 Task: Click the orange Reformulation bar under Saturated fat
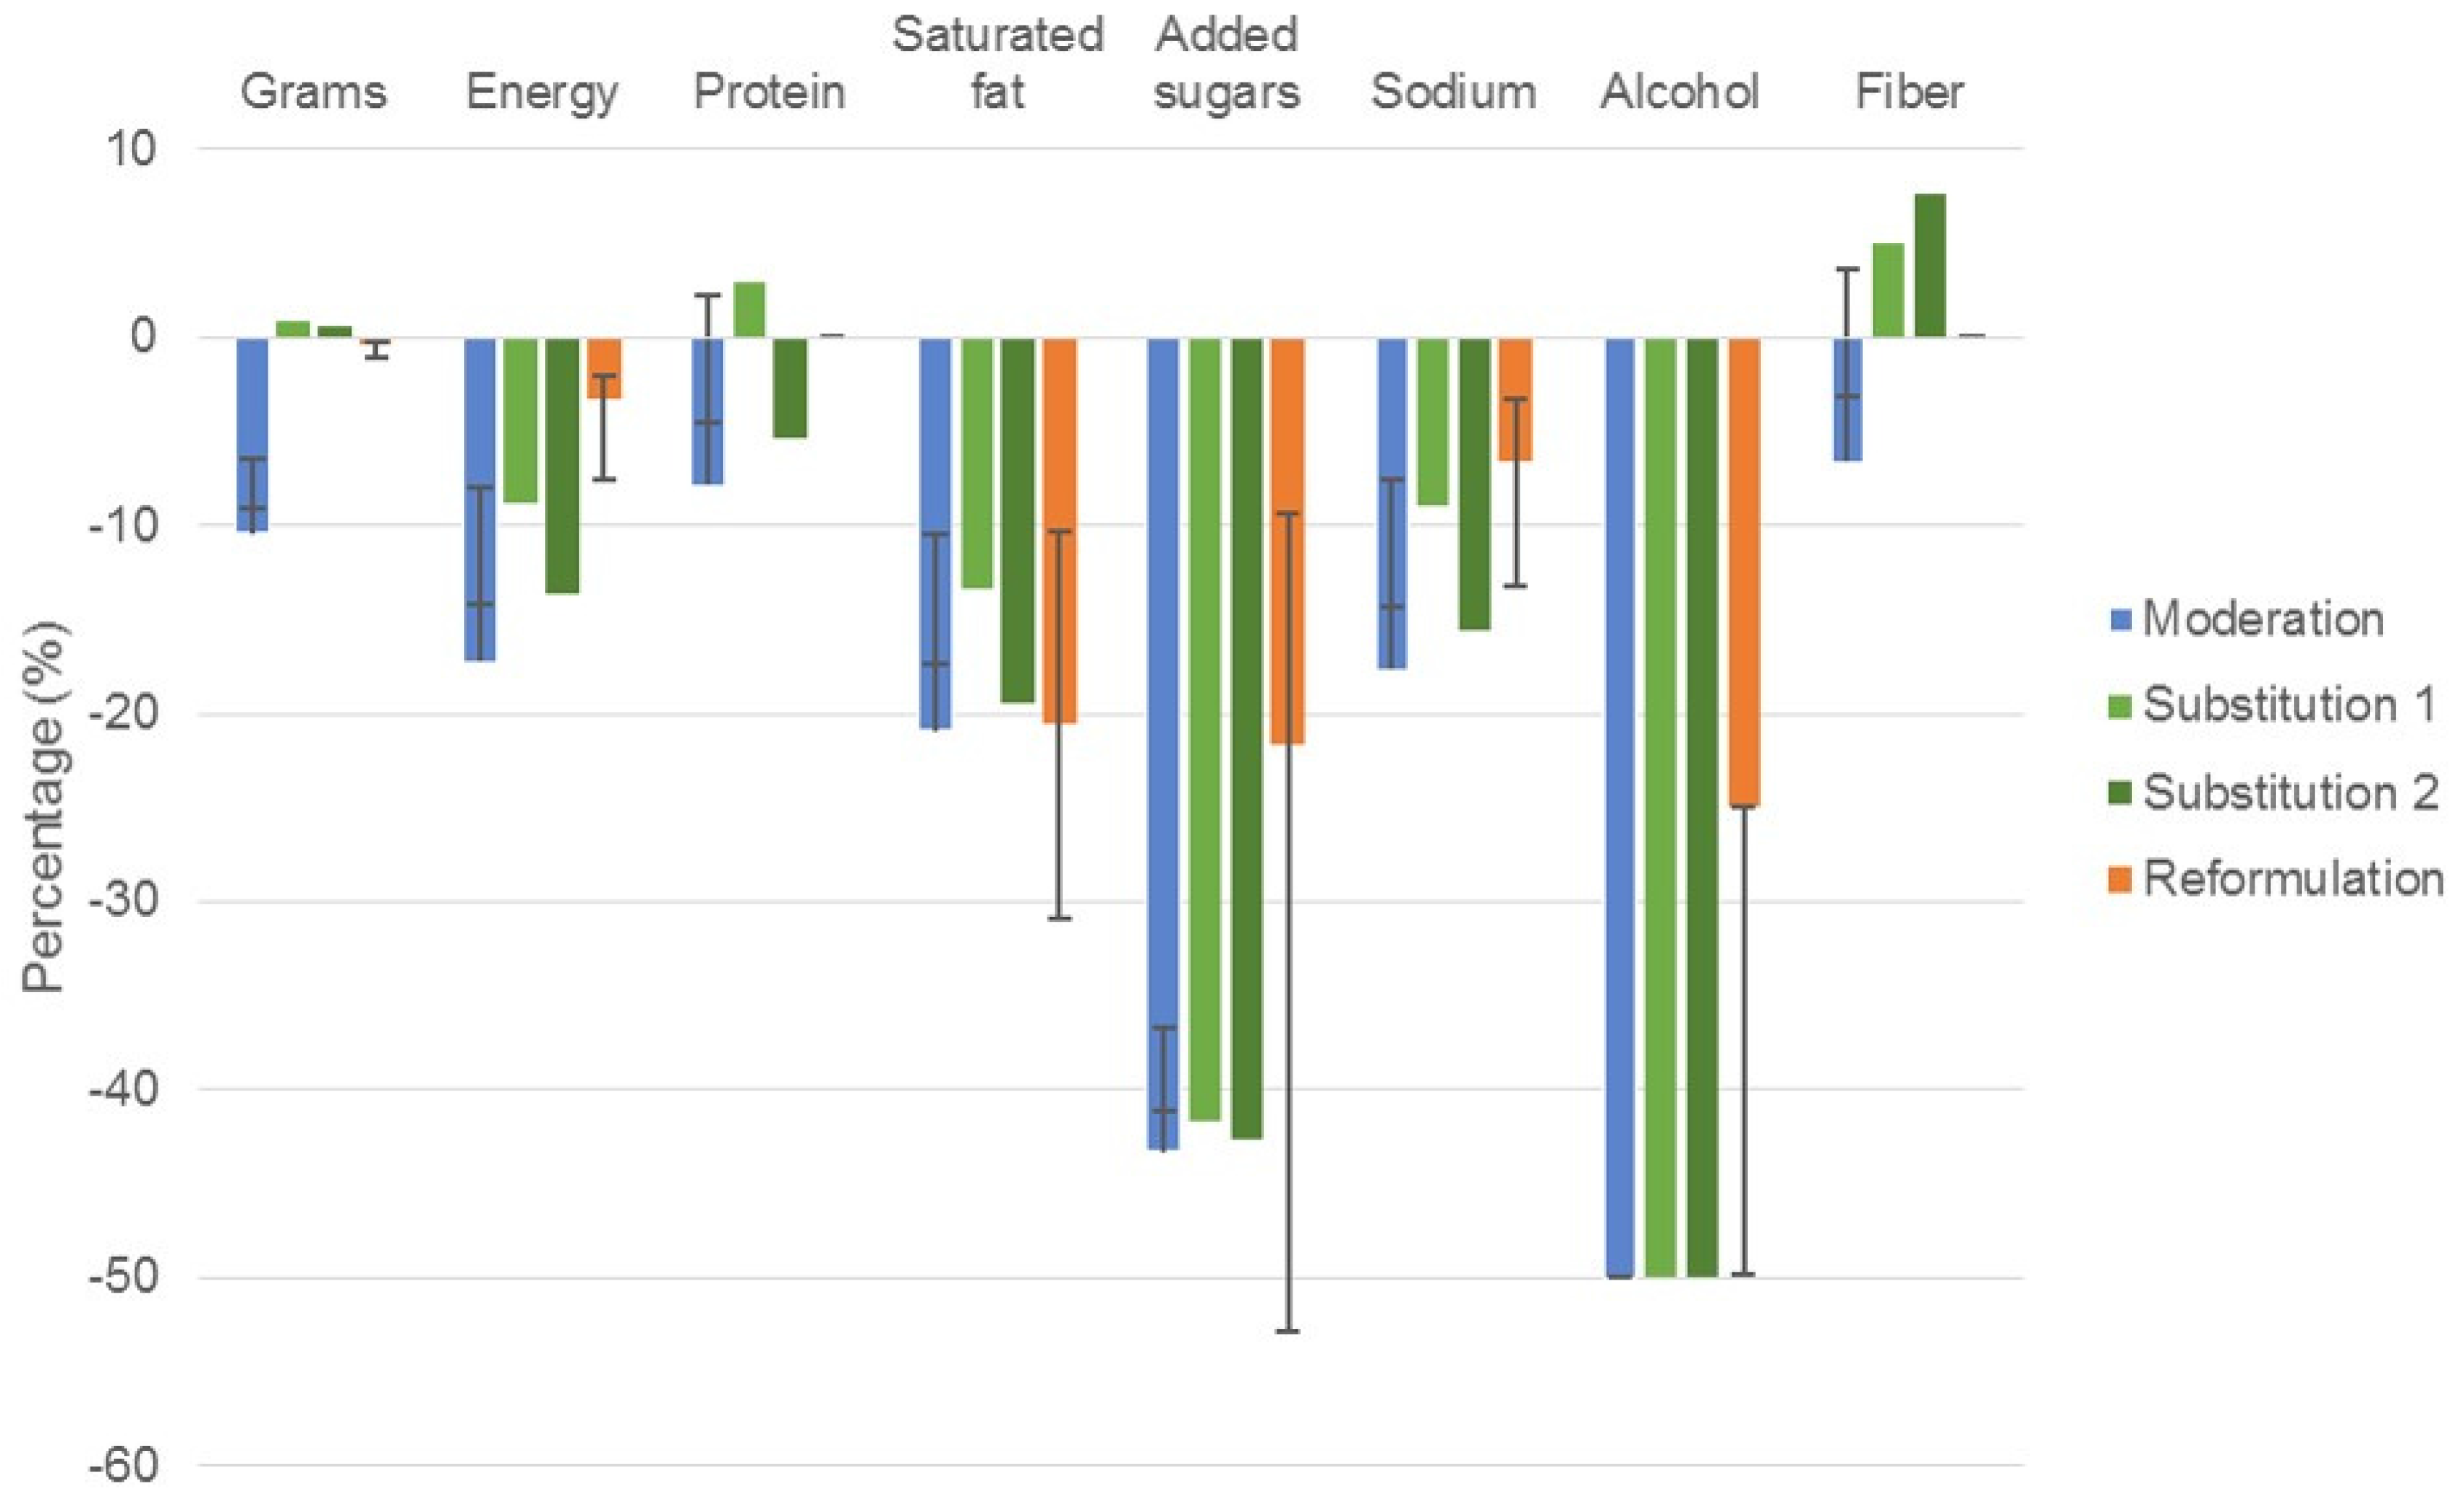tap(1060, 531)
